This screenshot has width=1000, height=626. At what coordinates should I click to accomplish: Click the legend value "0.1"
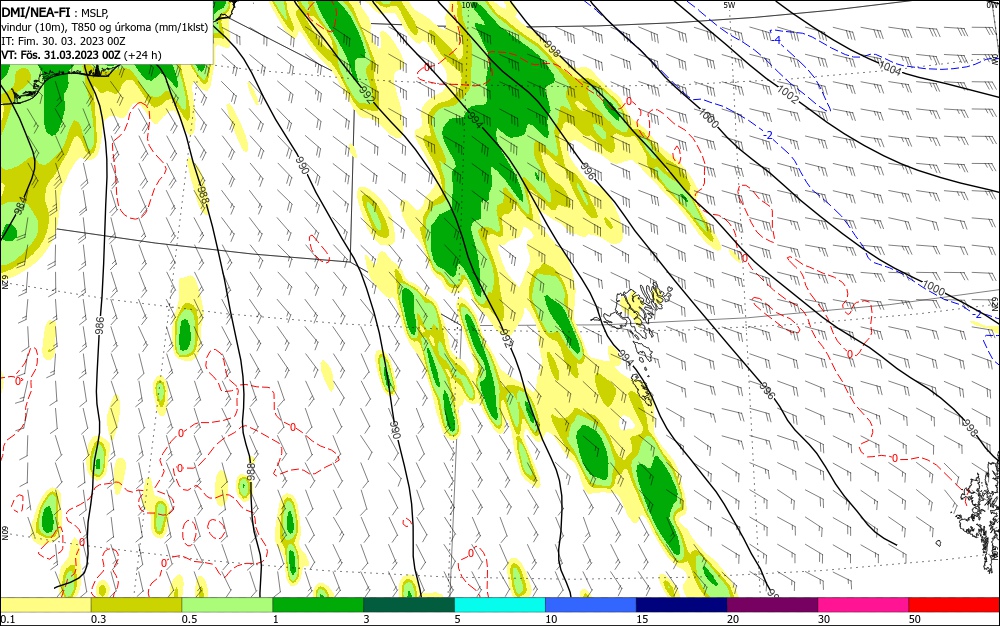[8, 619]
